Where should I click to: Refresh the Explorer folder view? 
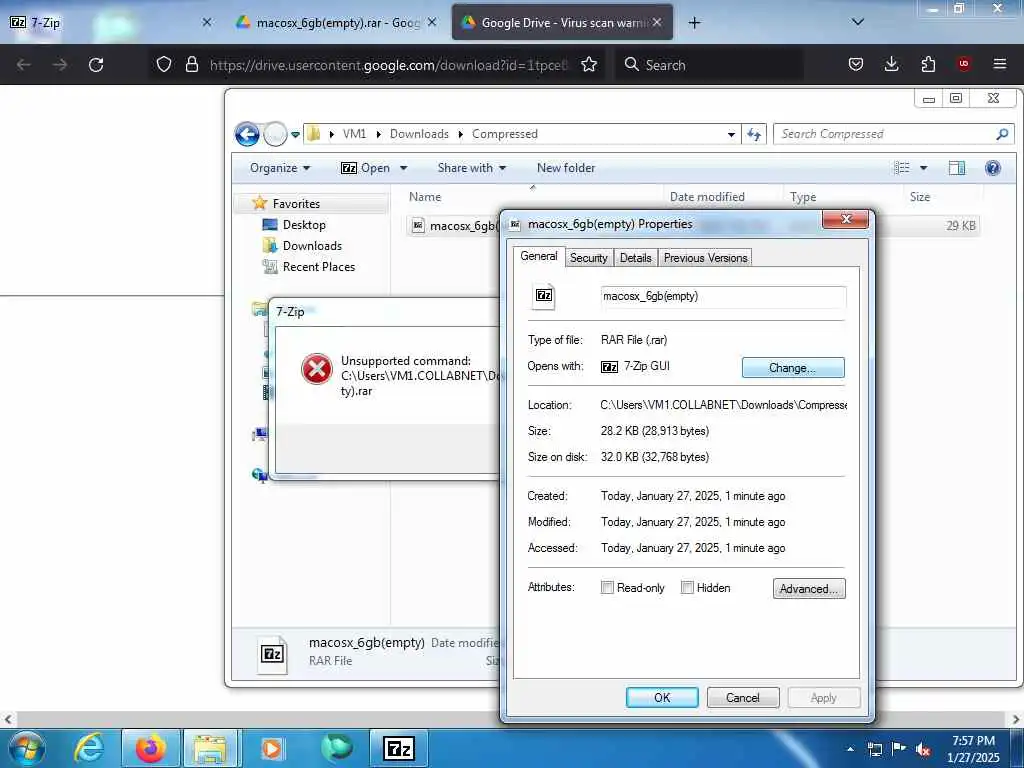[754, 135]
